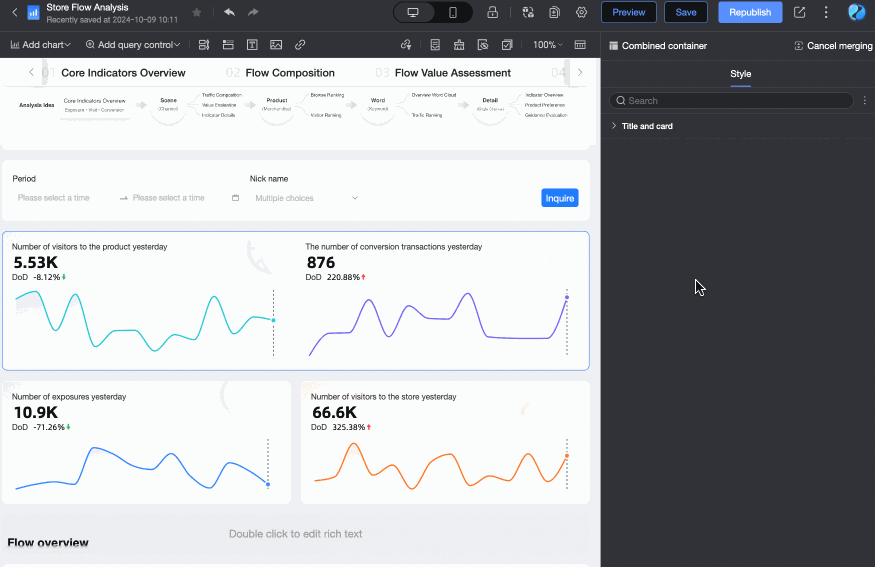Click the undo arrow icon
This screenshot has height=567, width=875.
[229, 12]
